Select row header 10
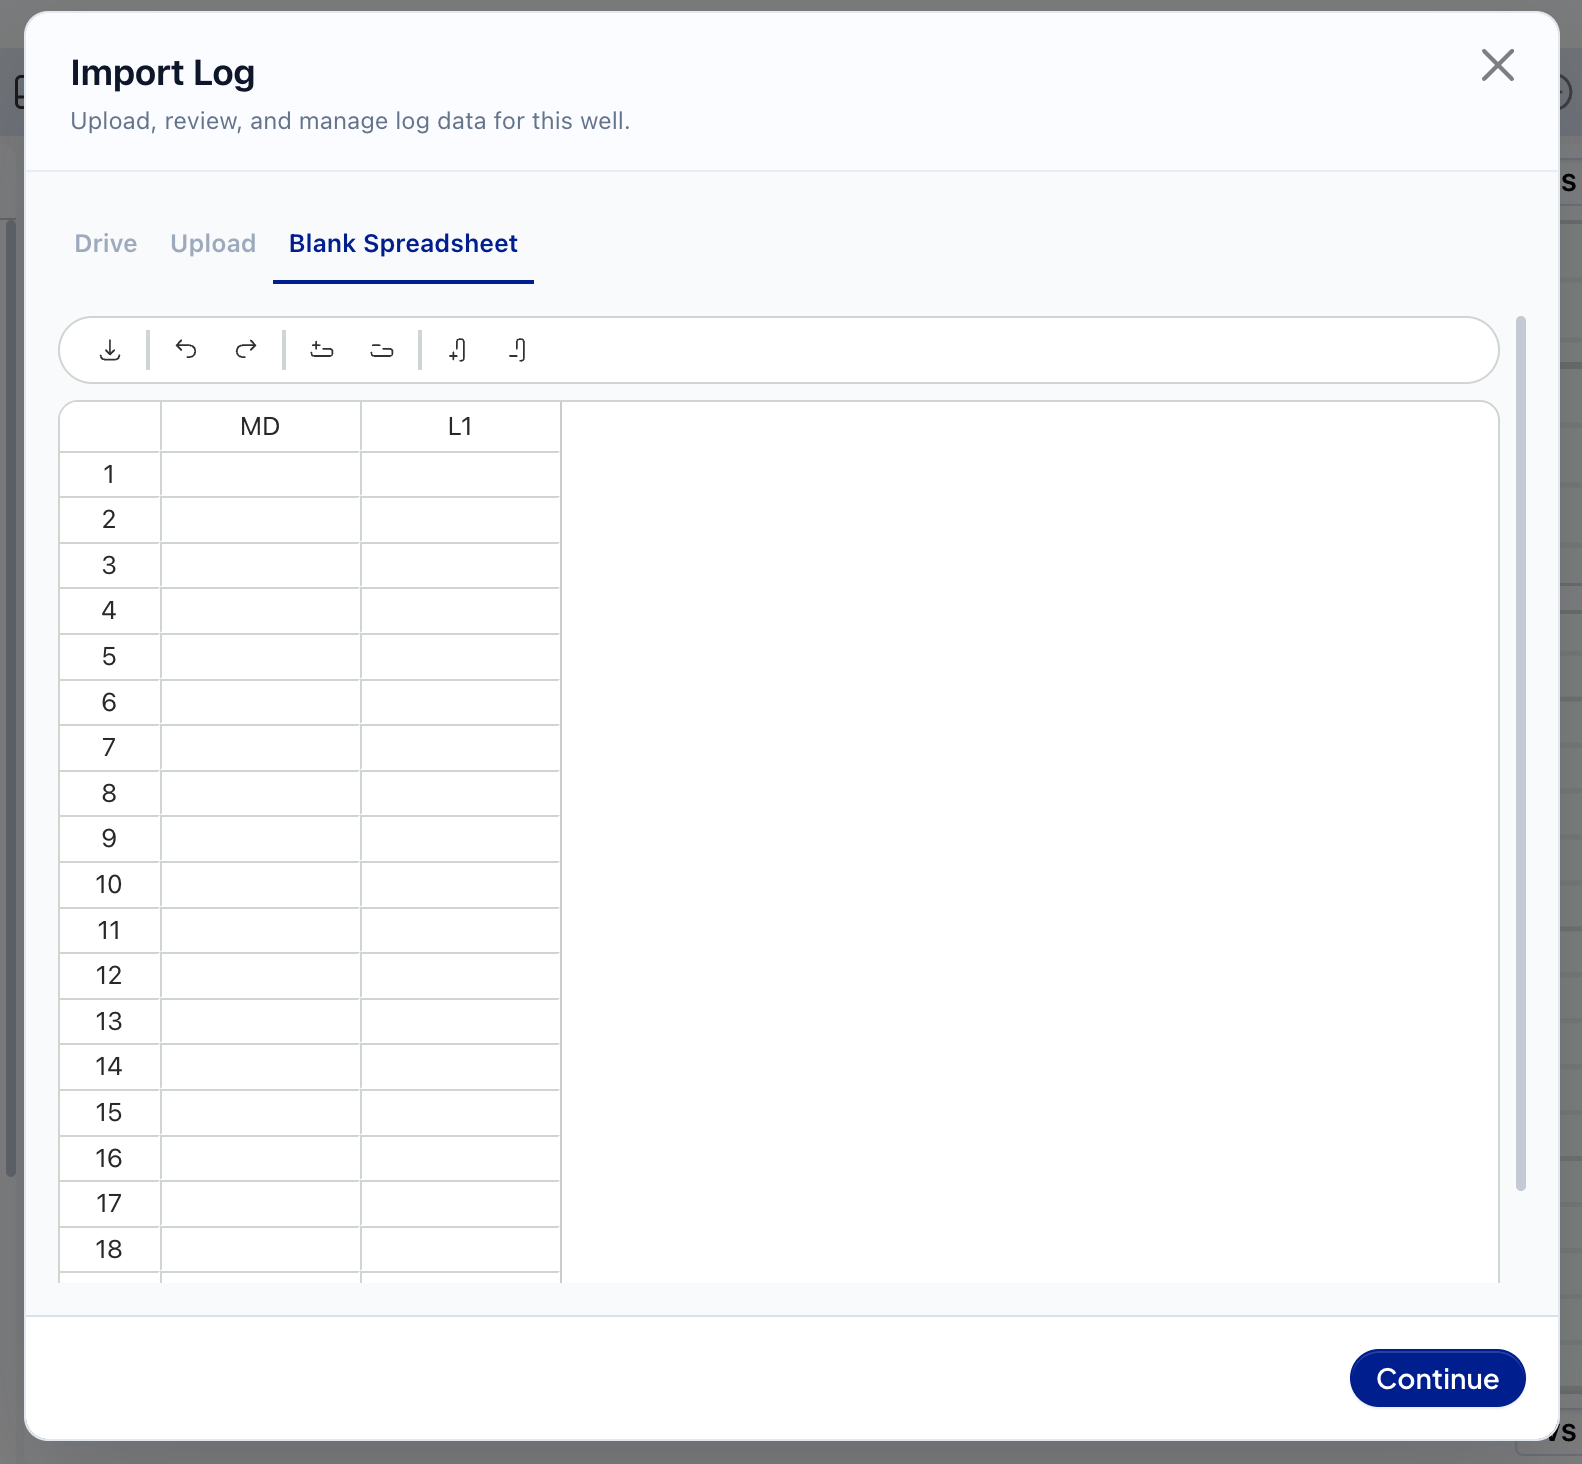This screenshot has height=1464, width=1582. pyautogui.click(x=110, y=885)
